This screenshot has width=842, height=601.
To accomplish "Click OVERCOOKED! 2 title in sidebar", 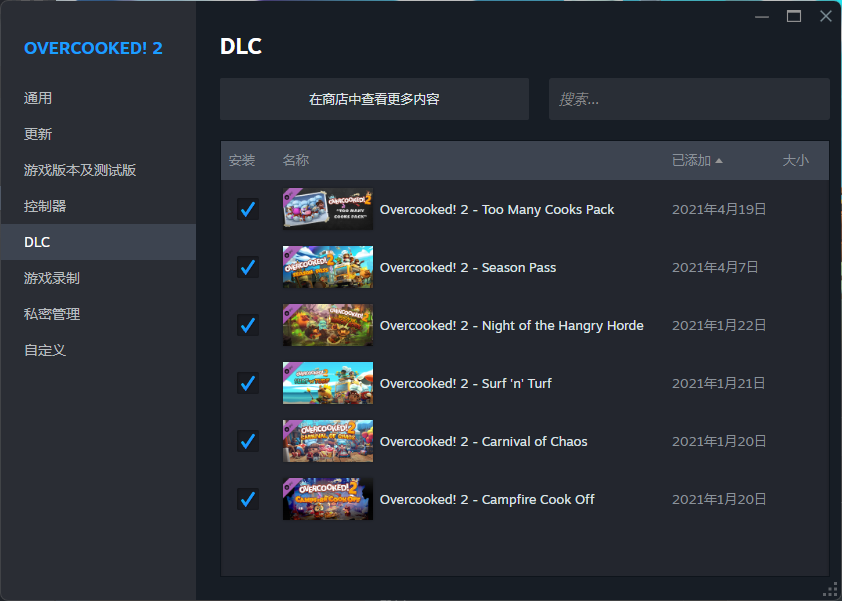I will pos(93,48).
